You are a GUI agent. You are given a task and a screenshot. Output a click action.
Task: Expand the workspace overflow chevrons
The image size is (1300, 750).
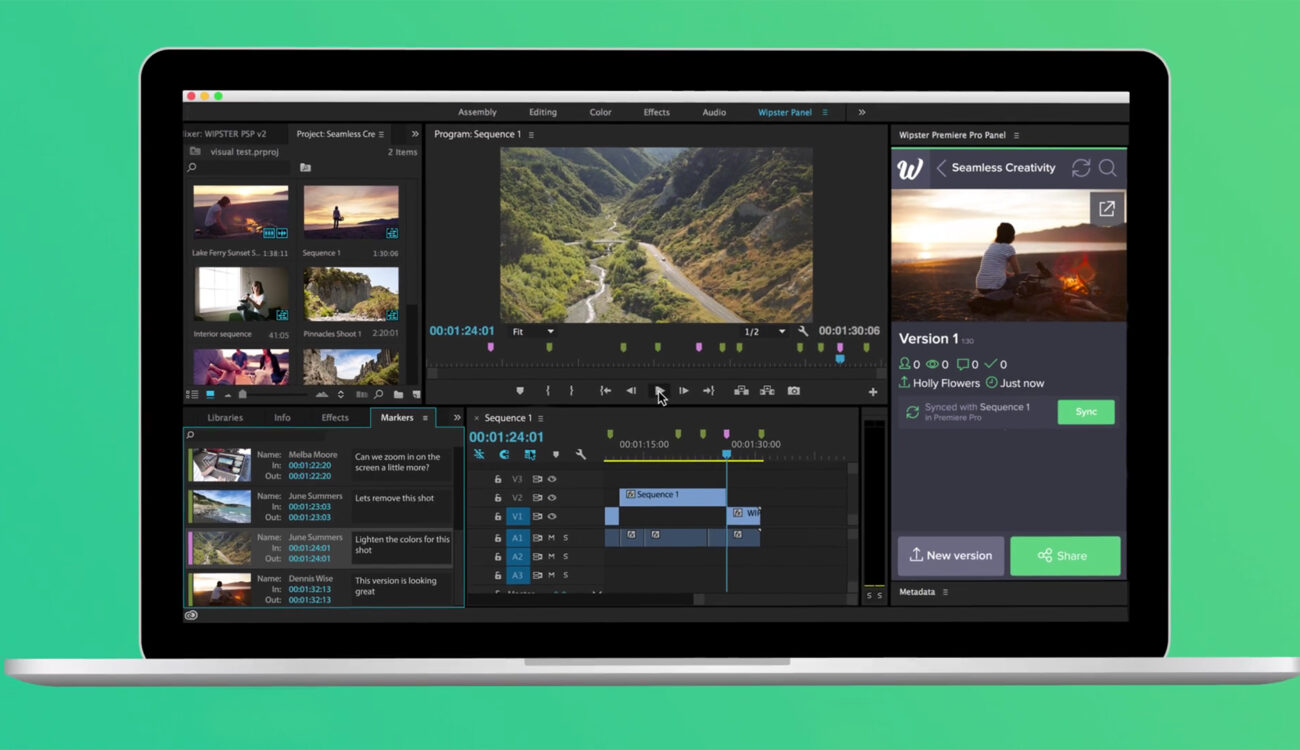pyautogui.click(x=862, y=112)
